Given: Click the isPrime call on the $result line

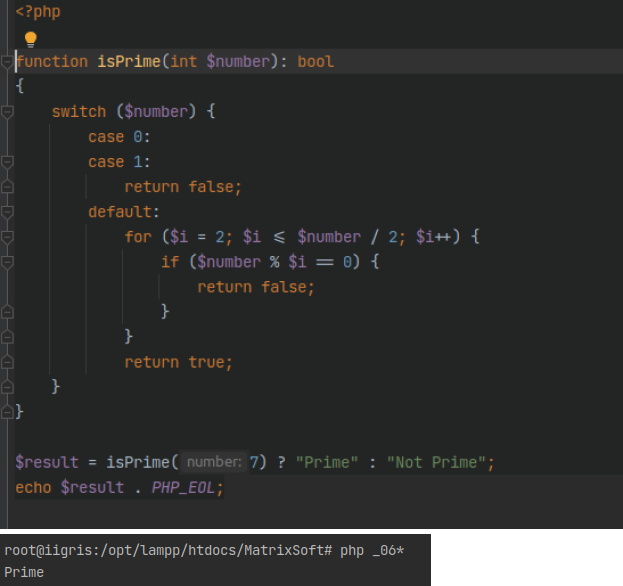Looking at the screenshot, I should [x=138, y=462].
